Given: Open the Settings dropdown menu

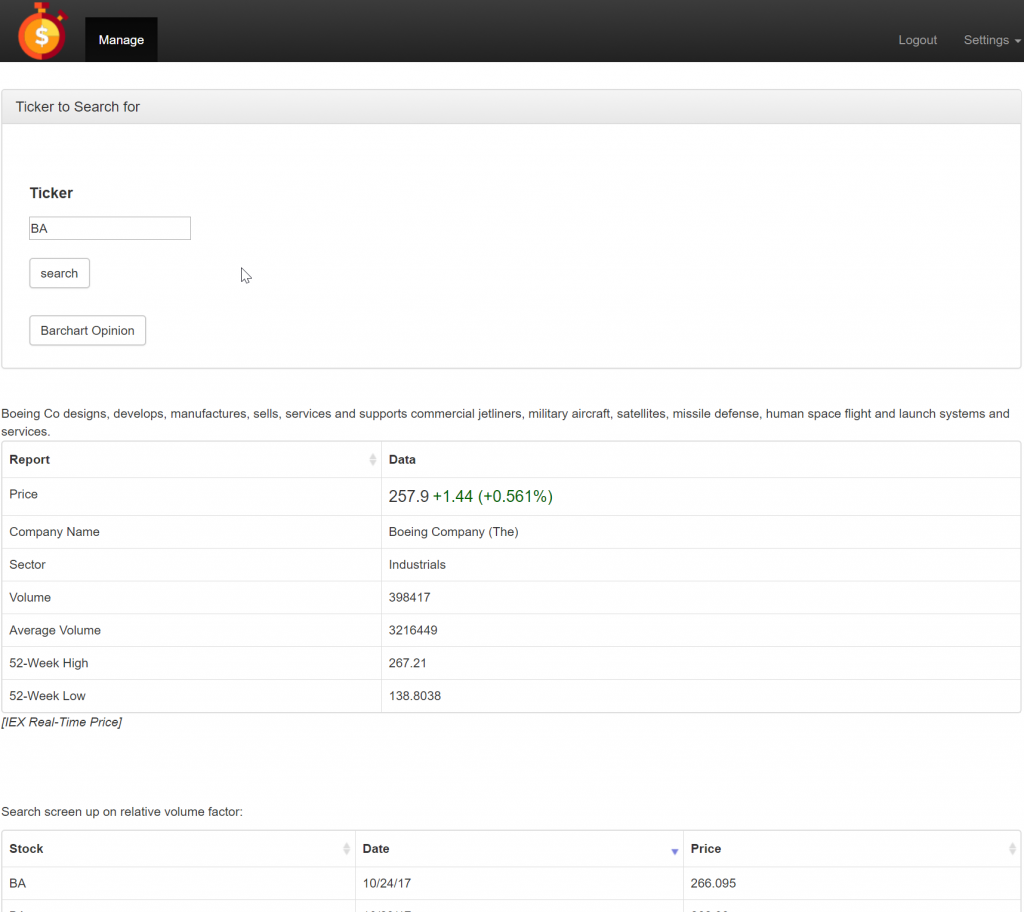Looking at the screenshot, I should pos(991,40).
